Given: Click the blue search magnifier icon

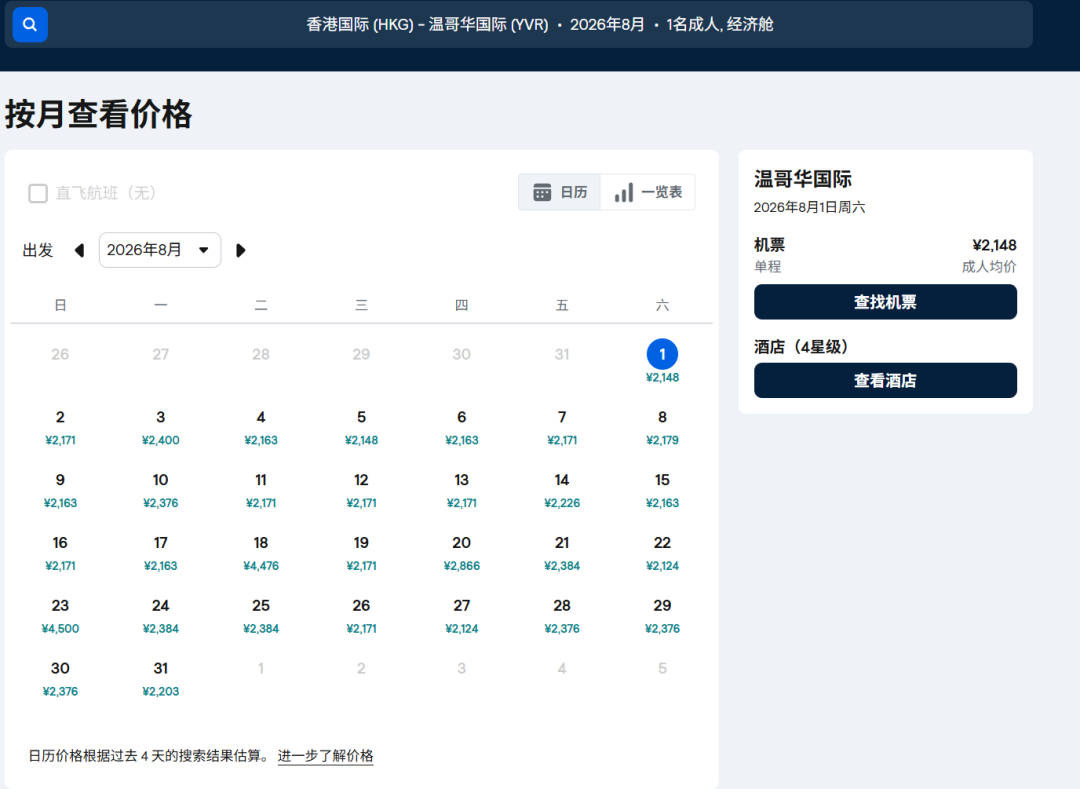Looking at the screenshot, I should pos(30,25).
